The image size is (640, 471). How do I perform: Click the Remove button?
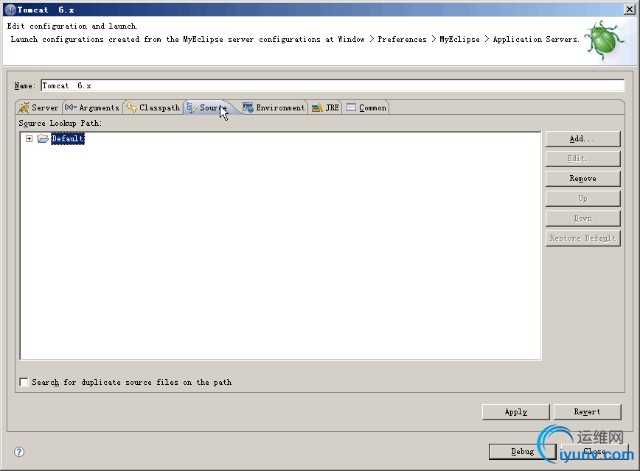[583, 178]
